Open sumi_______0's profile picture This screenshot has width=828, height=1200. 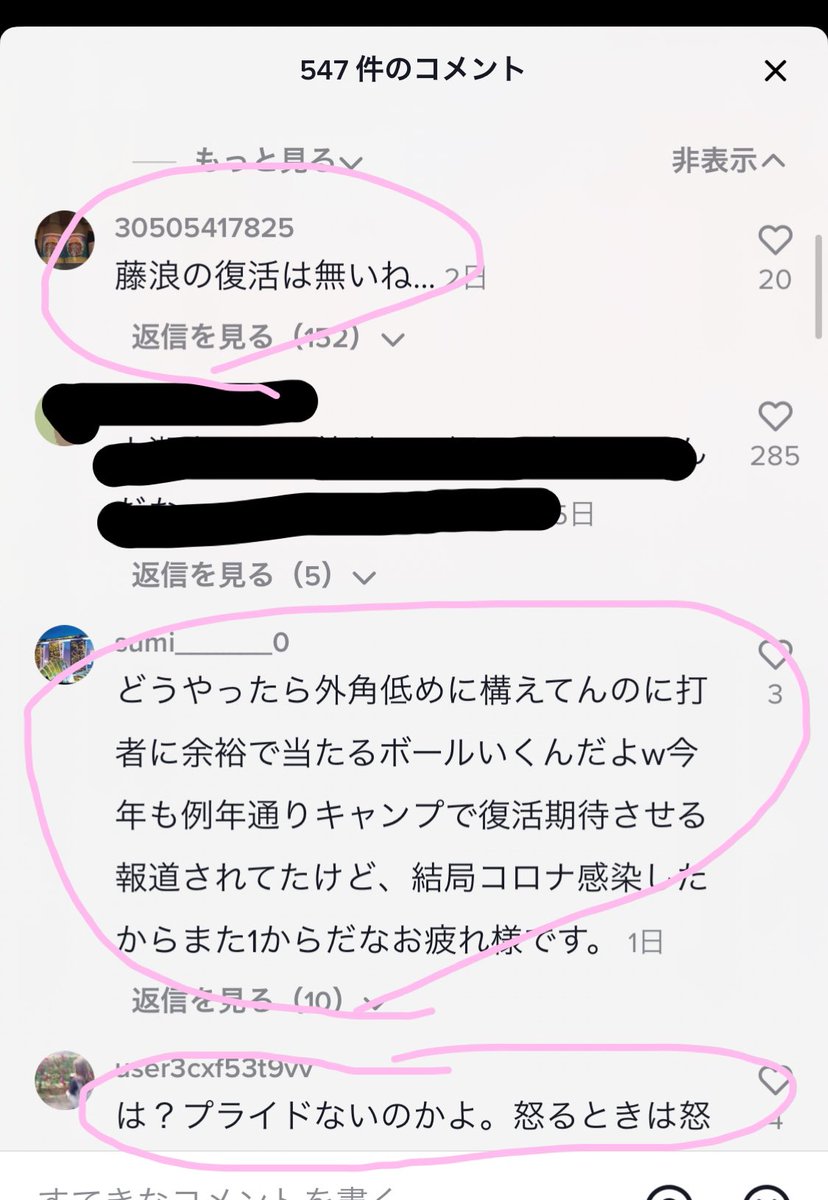[65, 655]
